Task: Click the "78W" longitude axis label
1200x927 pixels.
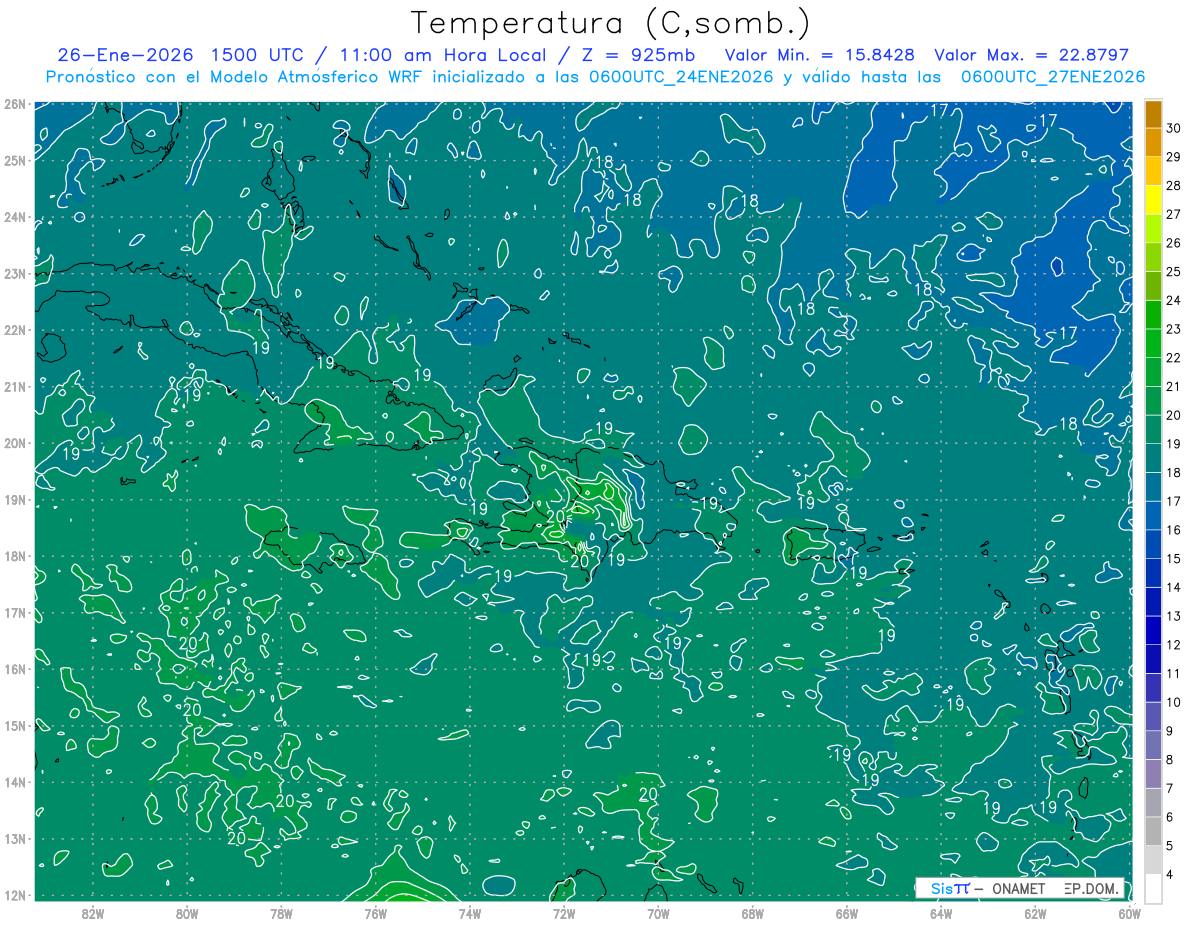Action: click(x=281, y=912)
